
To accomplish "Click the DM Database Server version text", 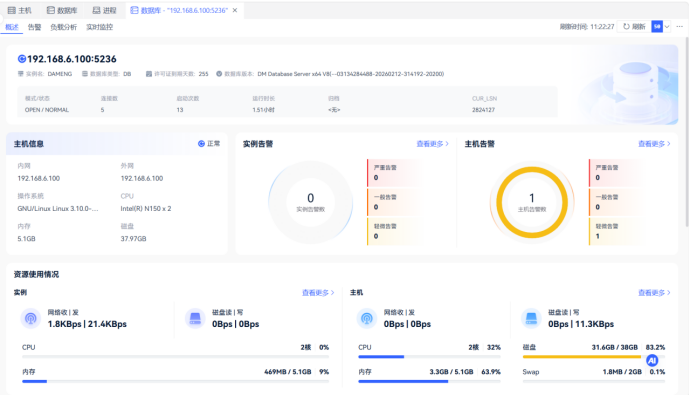I will [x=351, y=74].
